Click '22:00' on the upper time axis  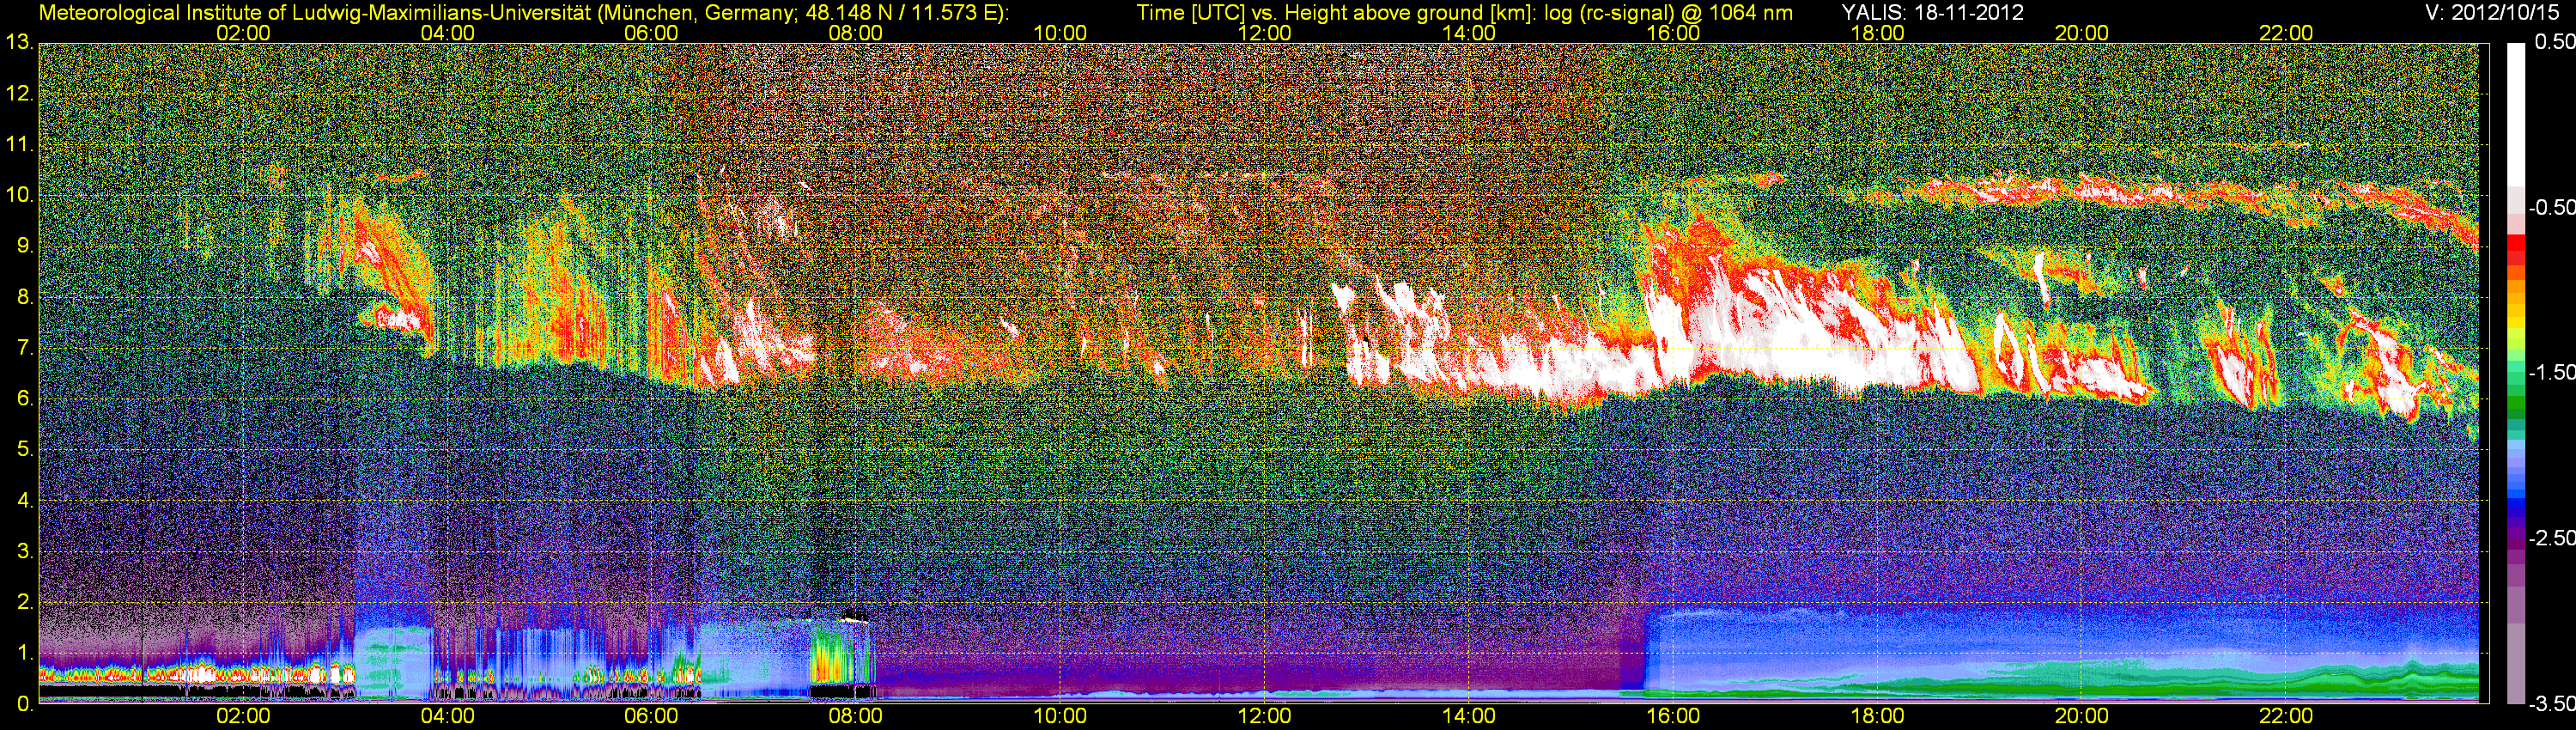click(x=2286, y=33)
